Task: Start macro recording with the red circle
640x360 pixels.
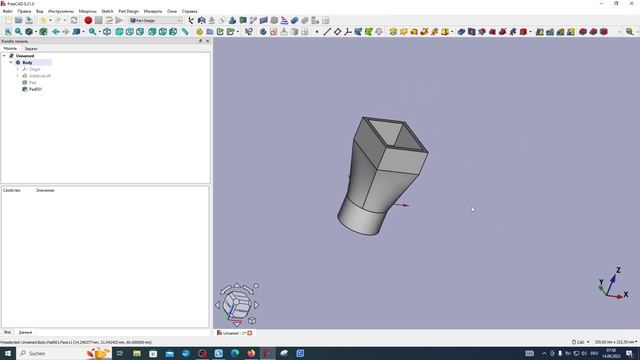Action: coord(88,20)
